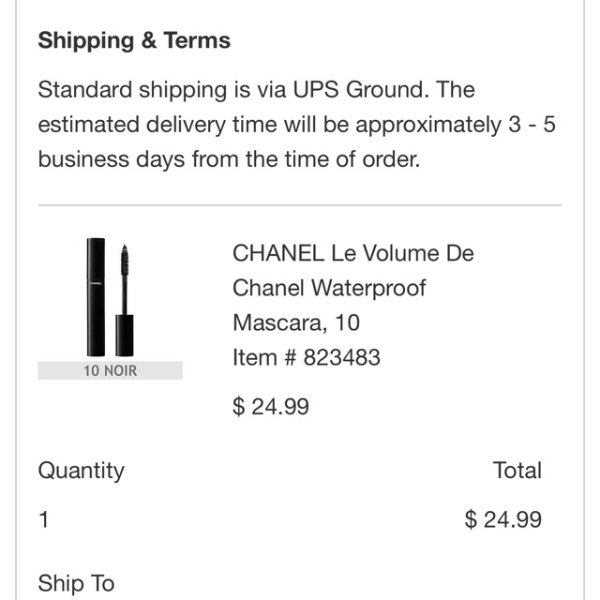Select the approximately 3 - 5 text
Viewport: 600px width, 600px height.
tap(455, 126)
